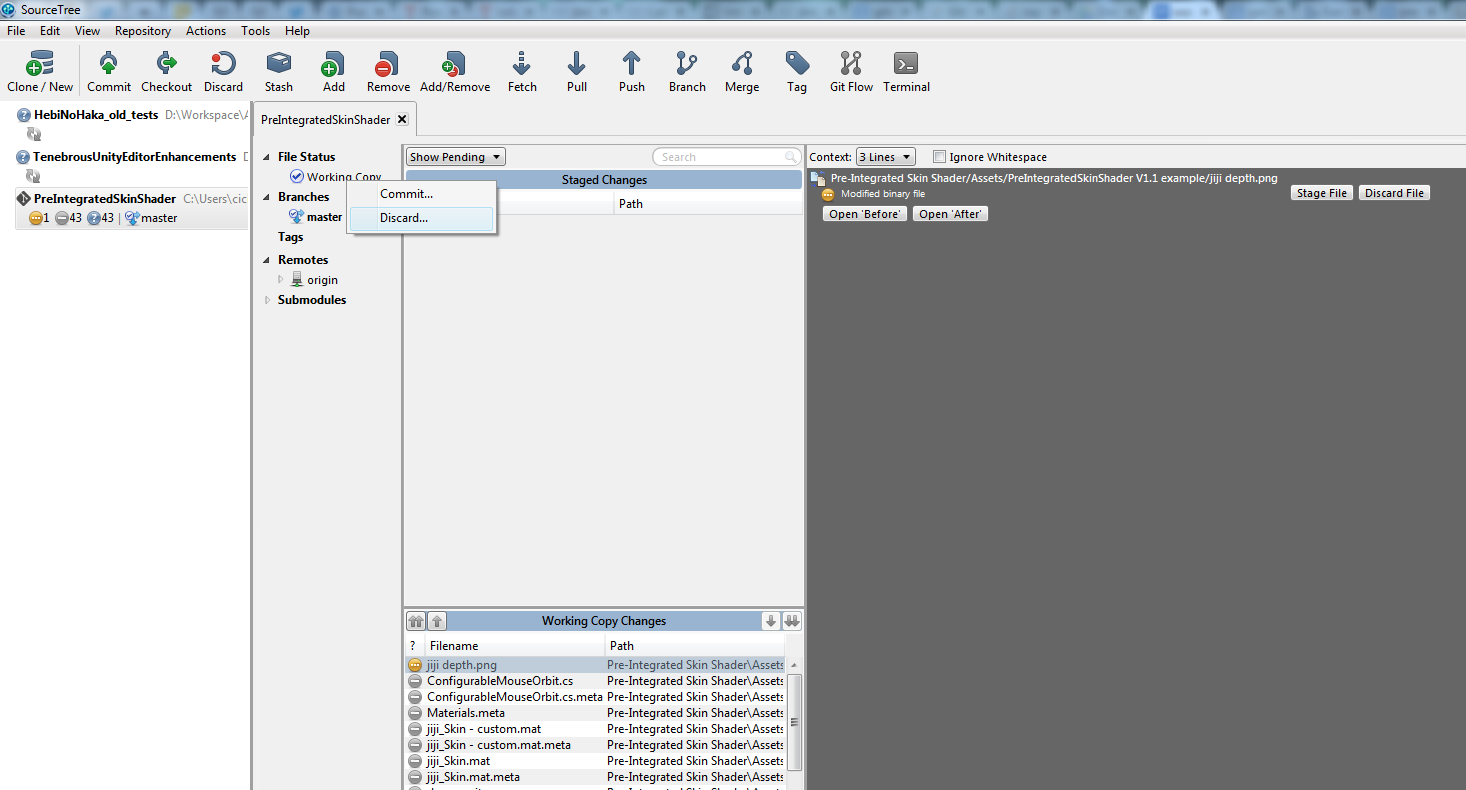This screenshot has height=790, width=1466.
Task: Click the Open 'Before' button
Action: point(865,214)
